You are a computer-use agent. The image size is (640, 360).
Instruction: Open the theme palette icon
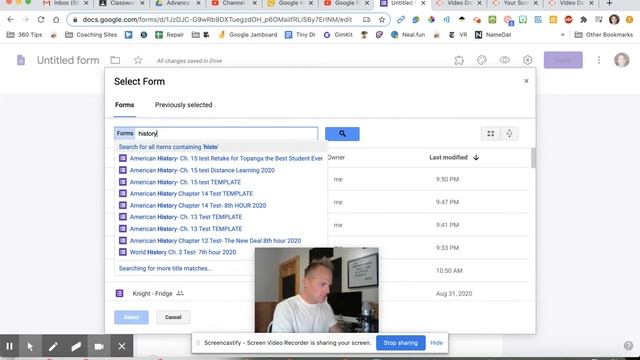pos(482,60)
